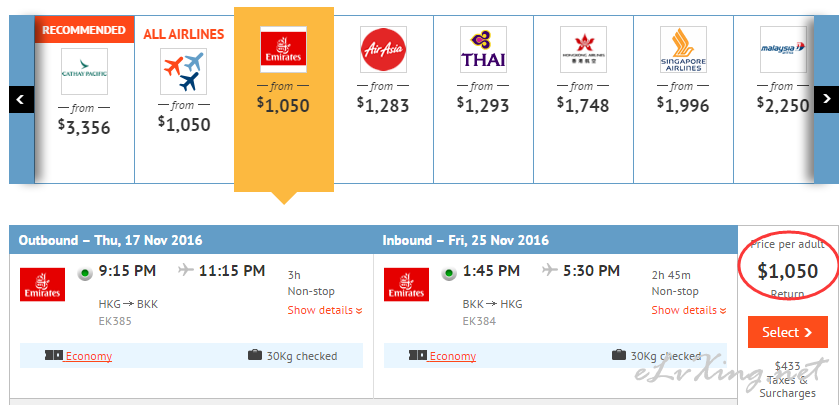Select the Cathay Pacific recommended airline logo
Screen dimensions: 839x405
point(84,71)
